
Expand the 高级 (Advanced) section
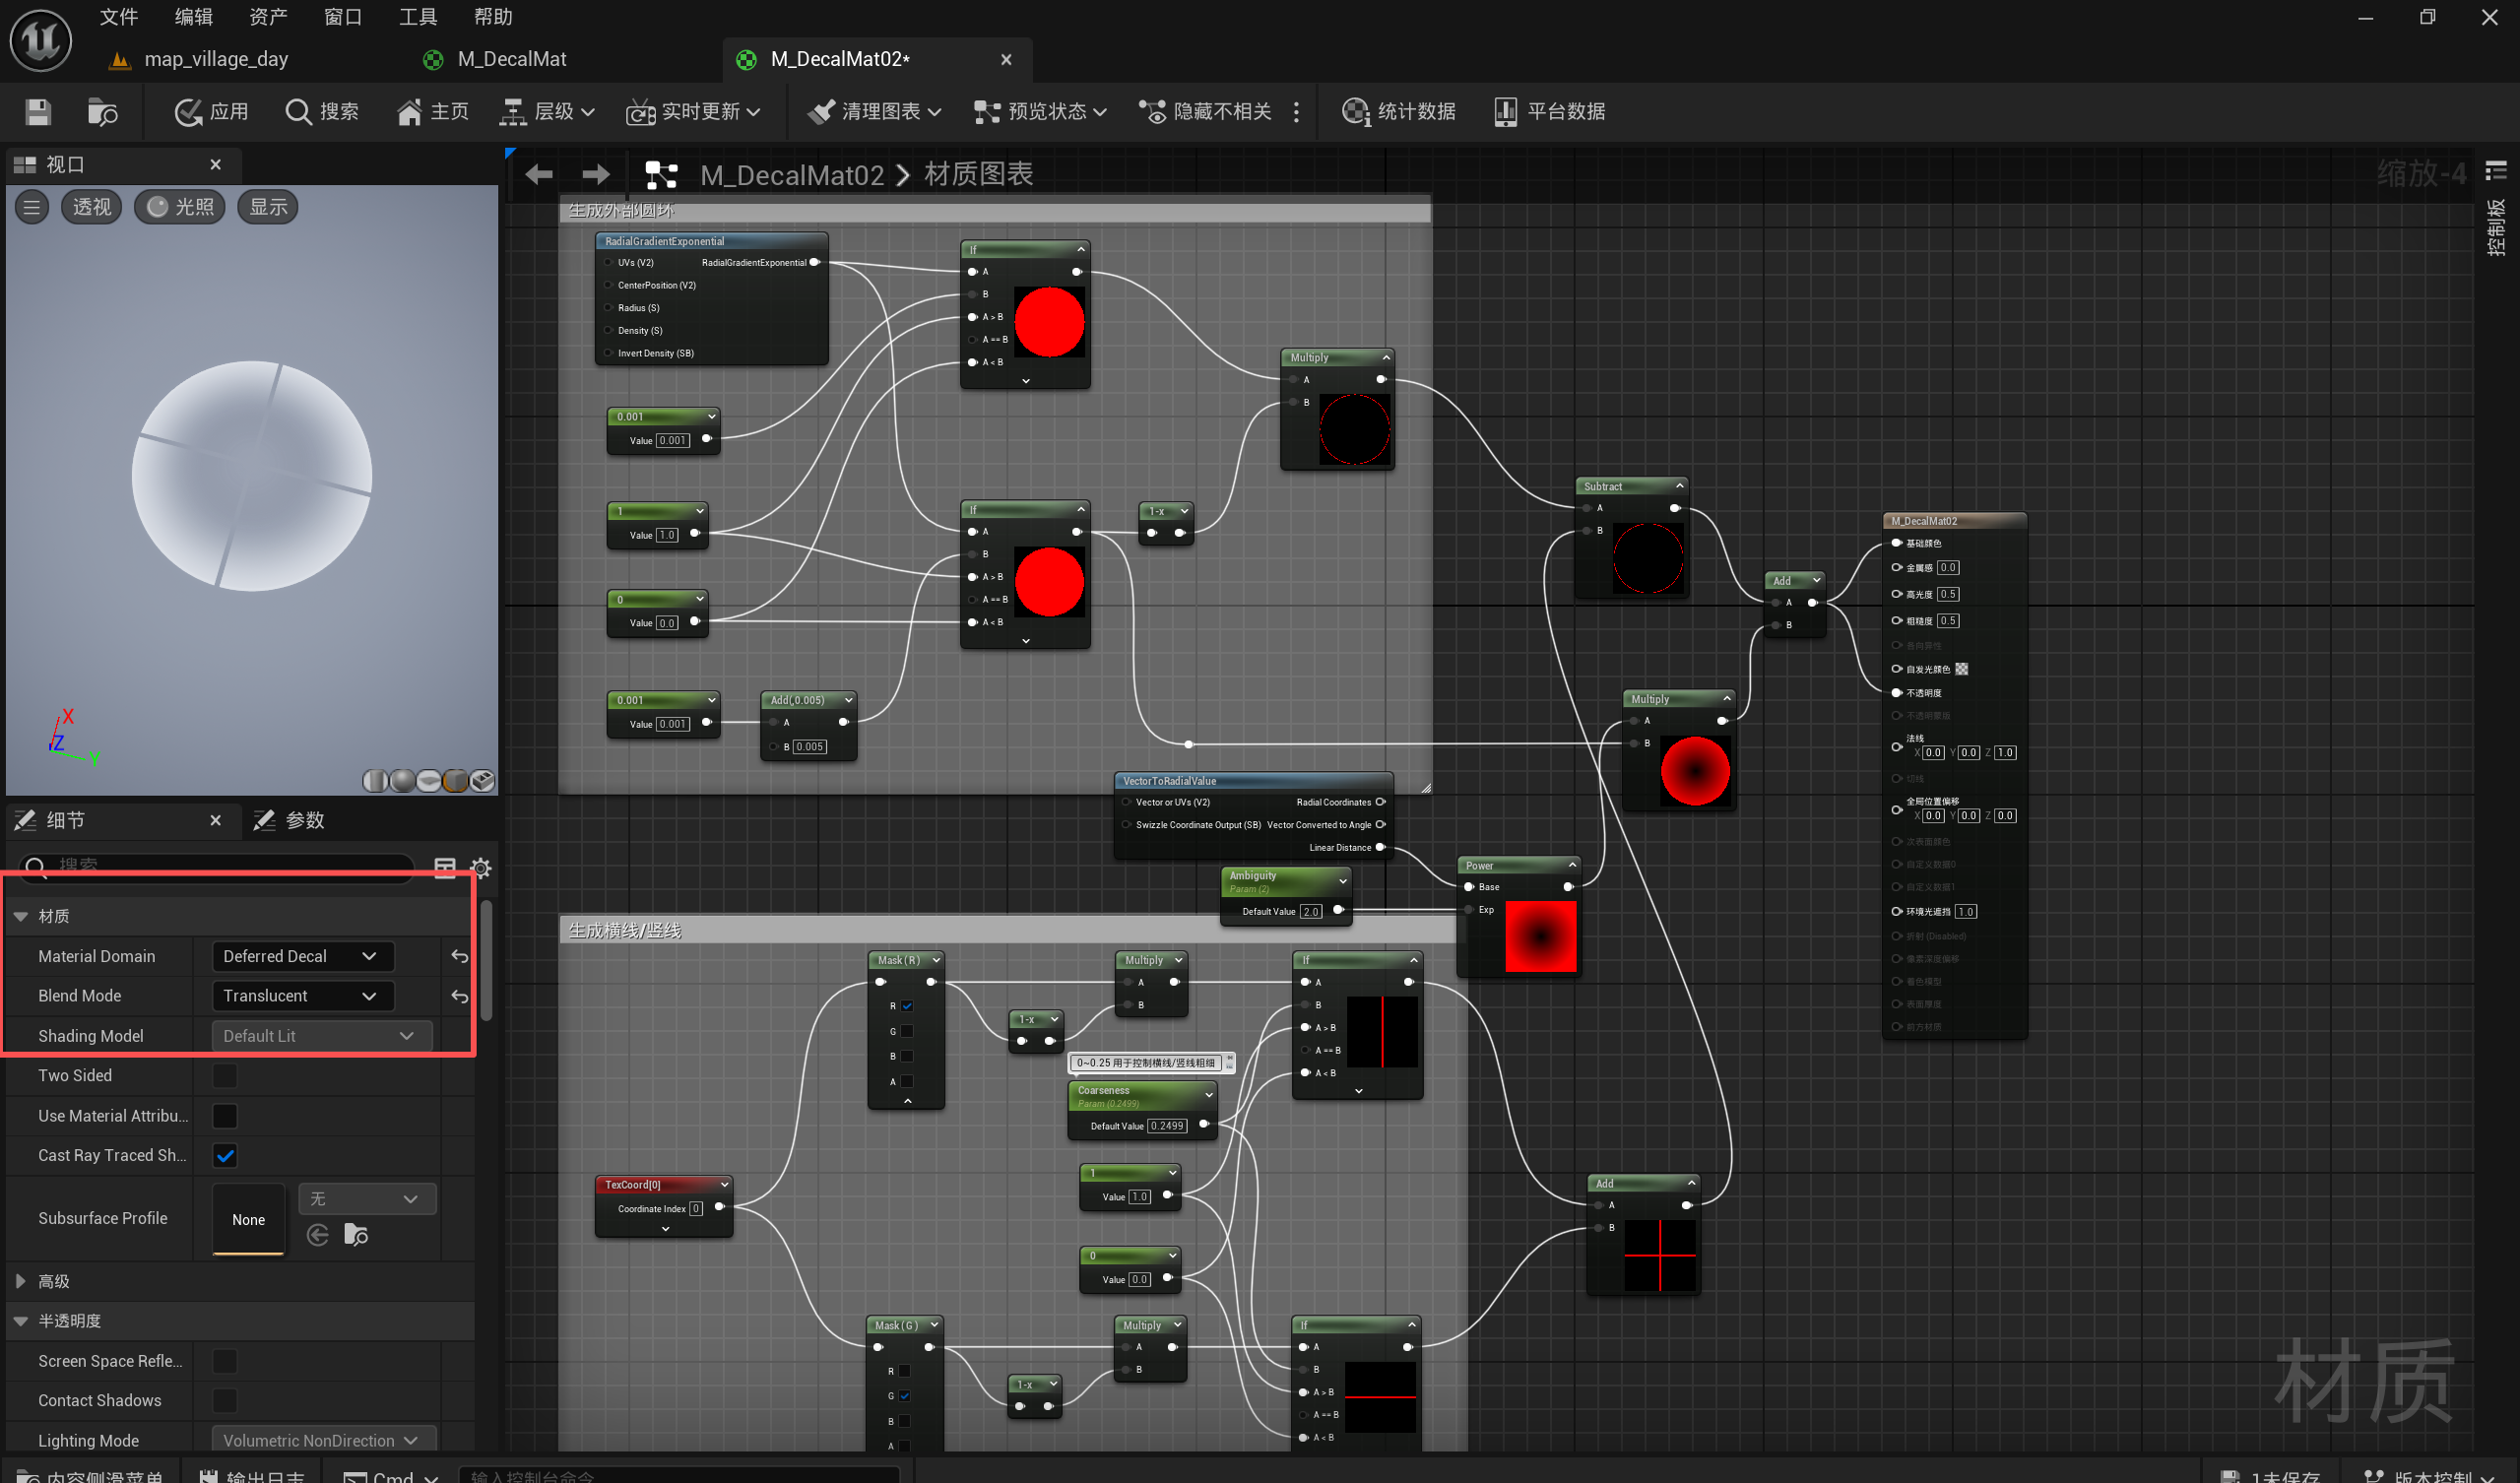point(20,1282)
